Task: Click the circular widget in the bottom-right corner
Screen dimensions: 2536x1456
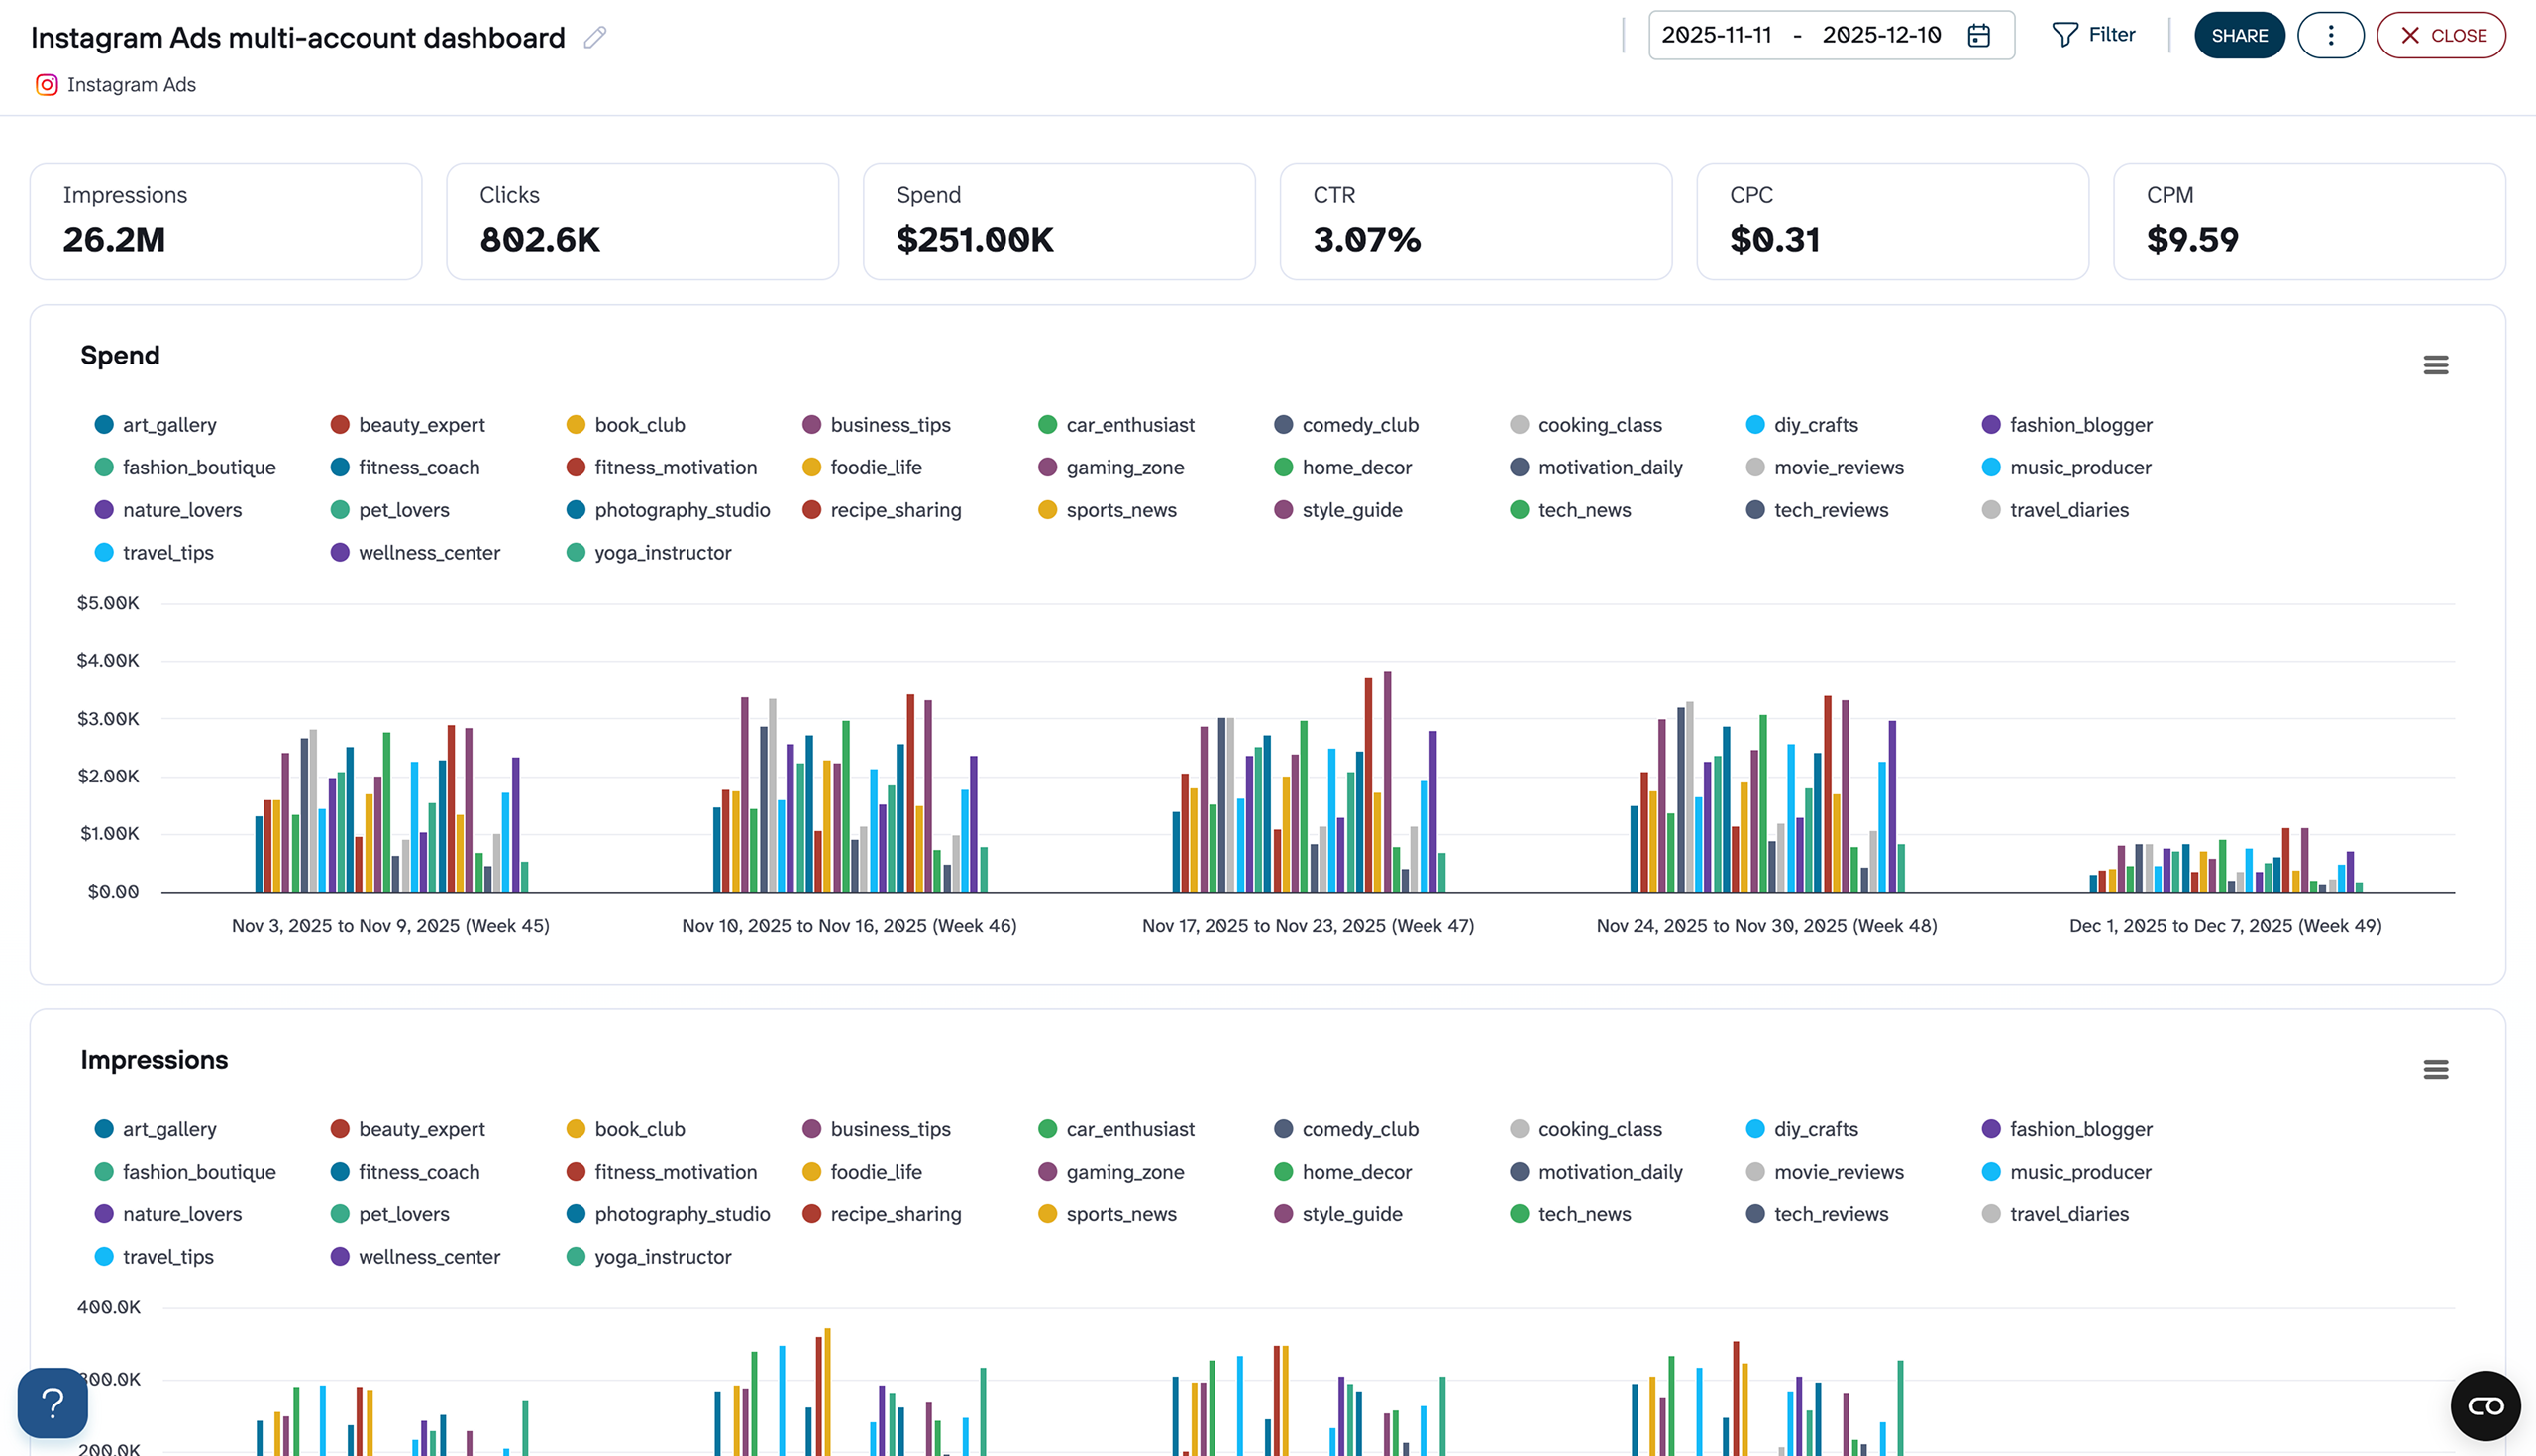Action: pyautogui.click(x=2486, y=1404)
